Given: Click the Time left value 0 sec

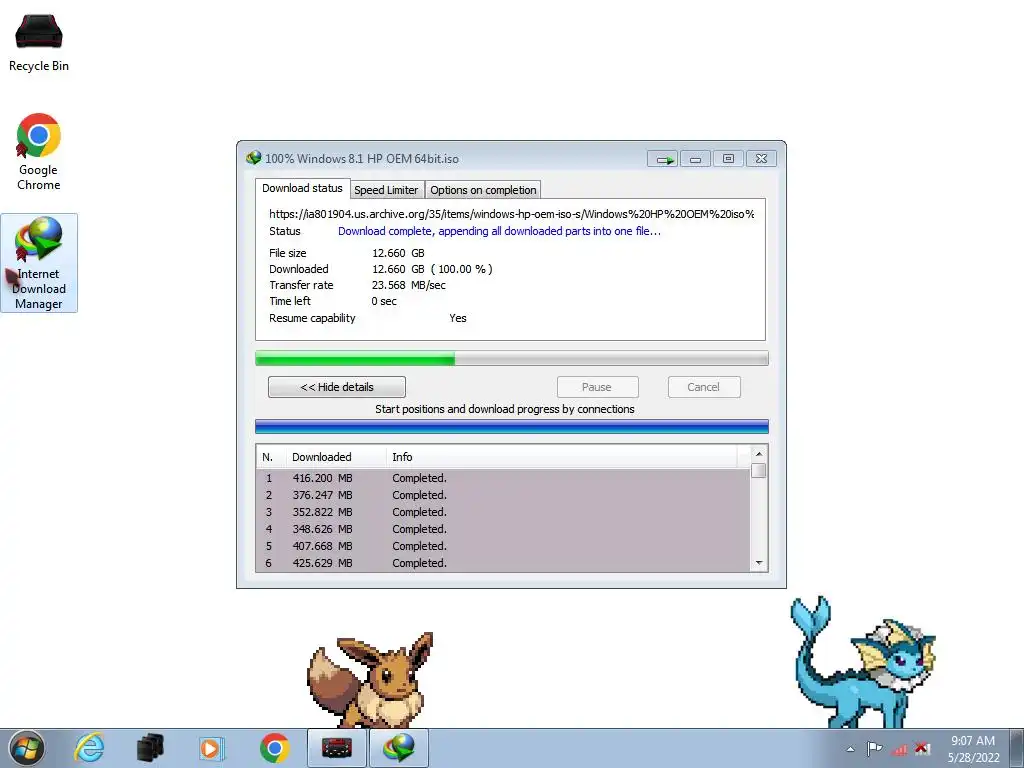Looking at the screenshot, I should point(384,301).
